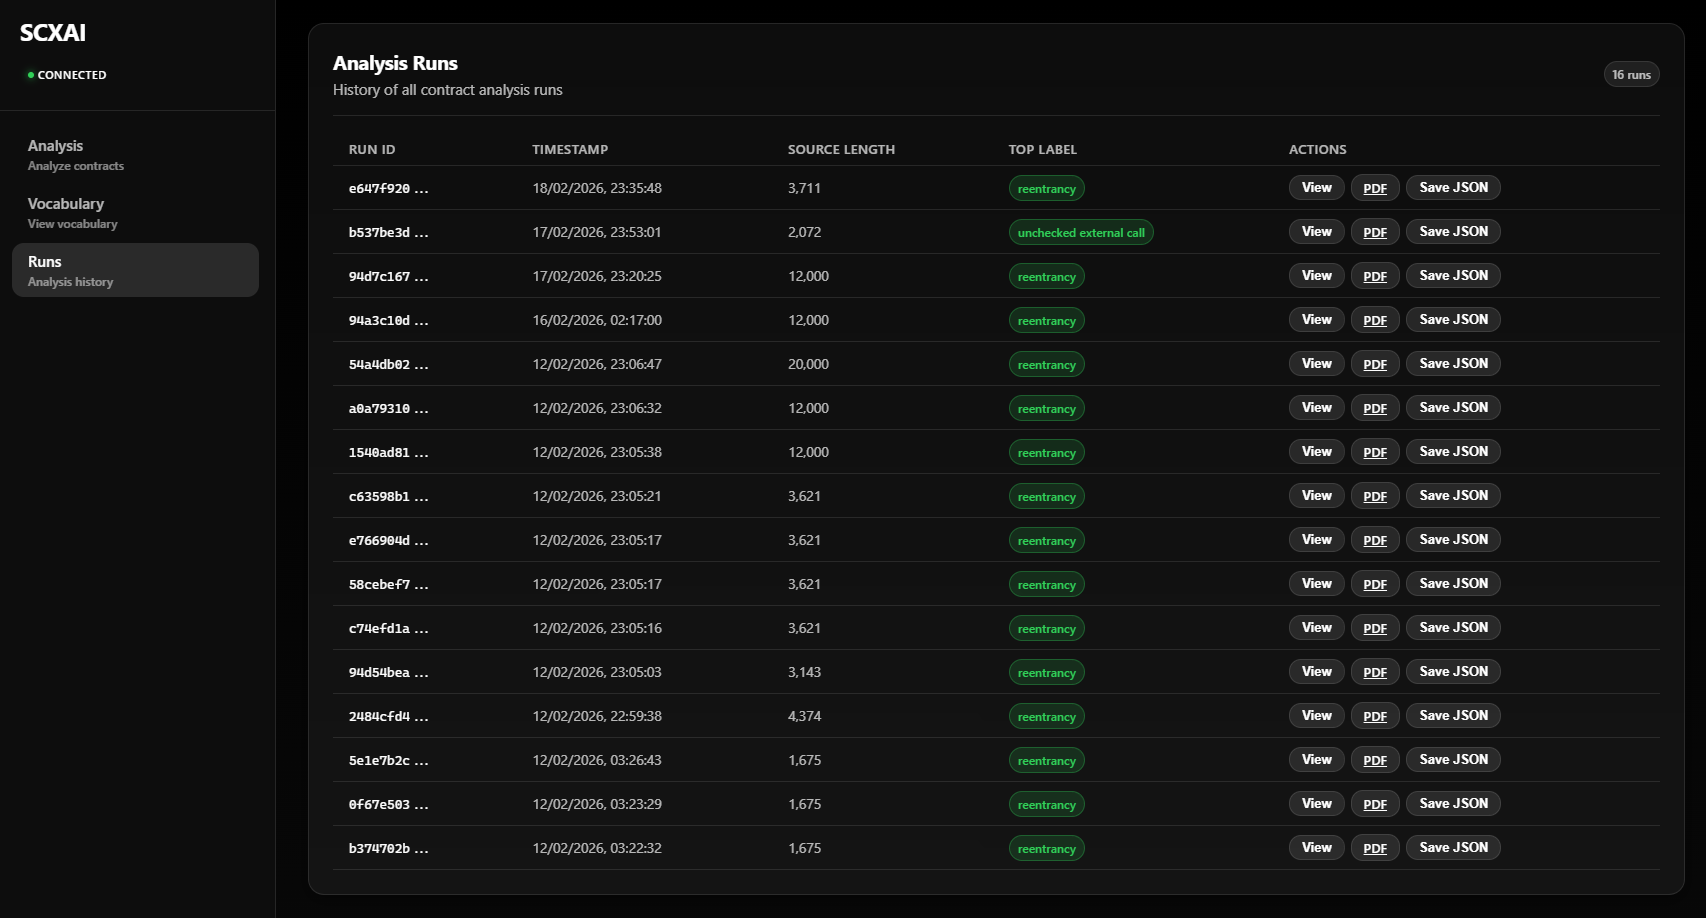The width and height of the screenshot is (1706, 918).
Task: Click the 16 runs badge
Action: point(1631,74)
